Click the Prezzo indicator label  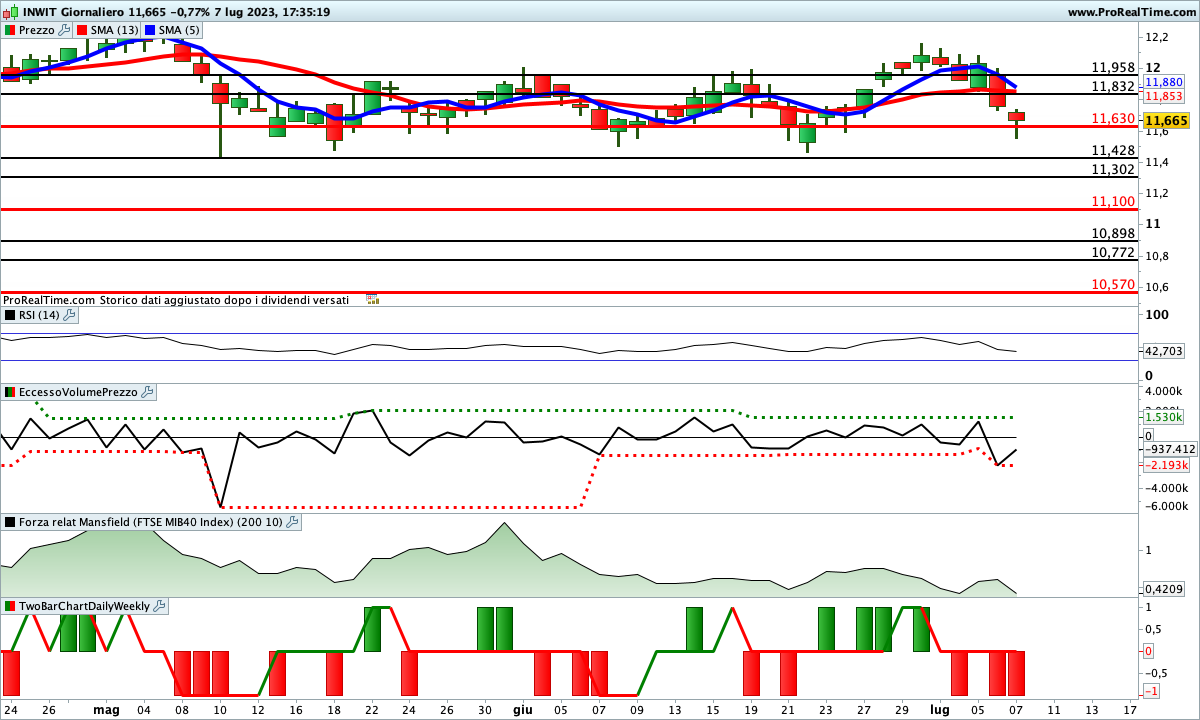click(x=37, y=31)
